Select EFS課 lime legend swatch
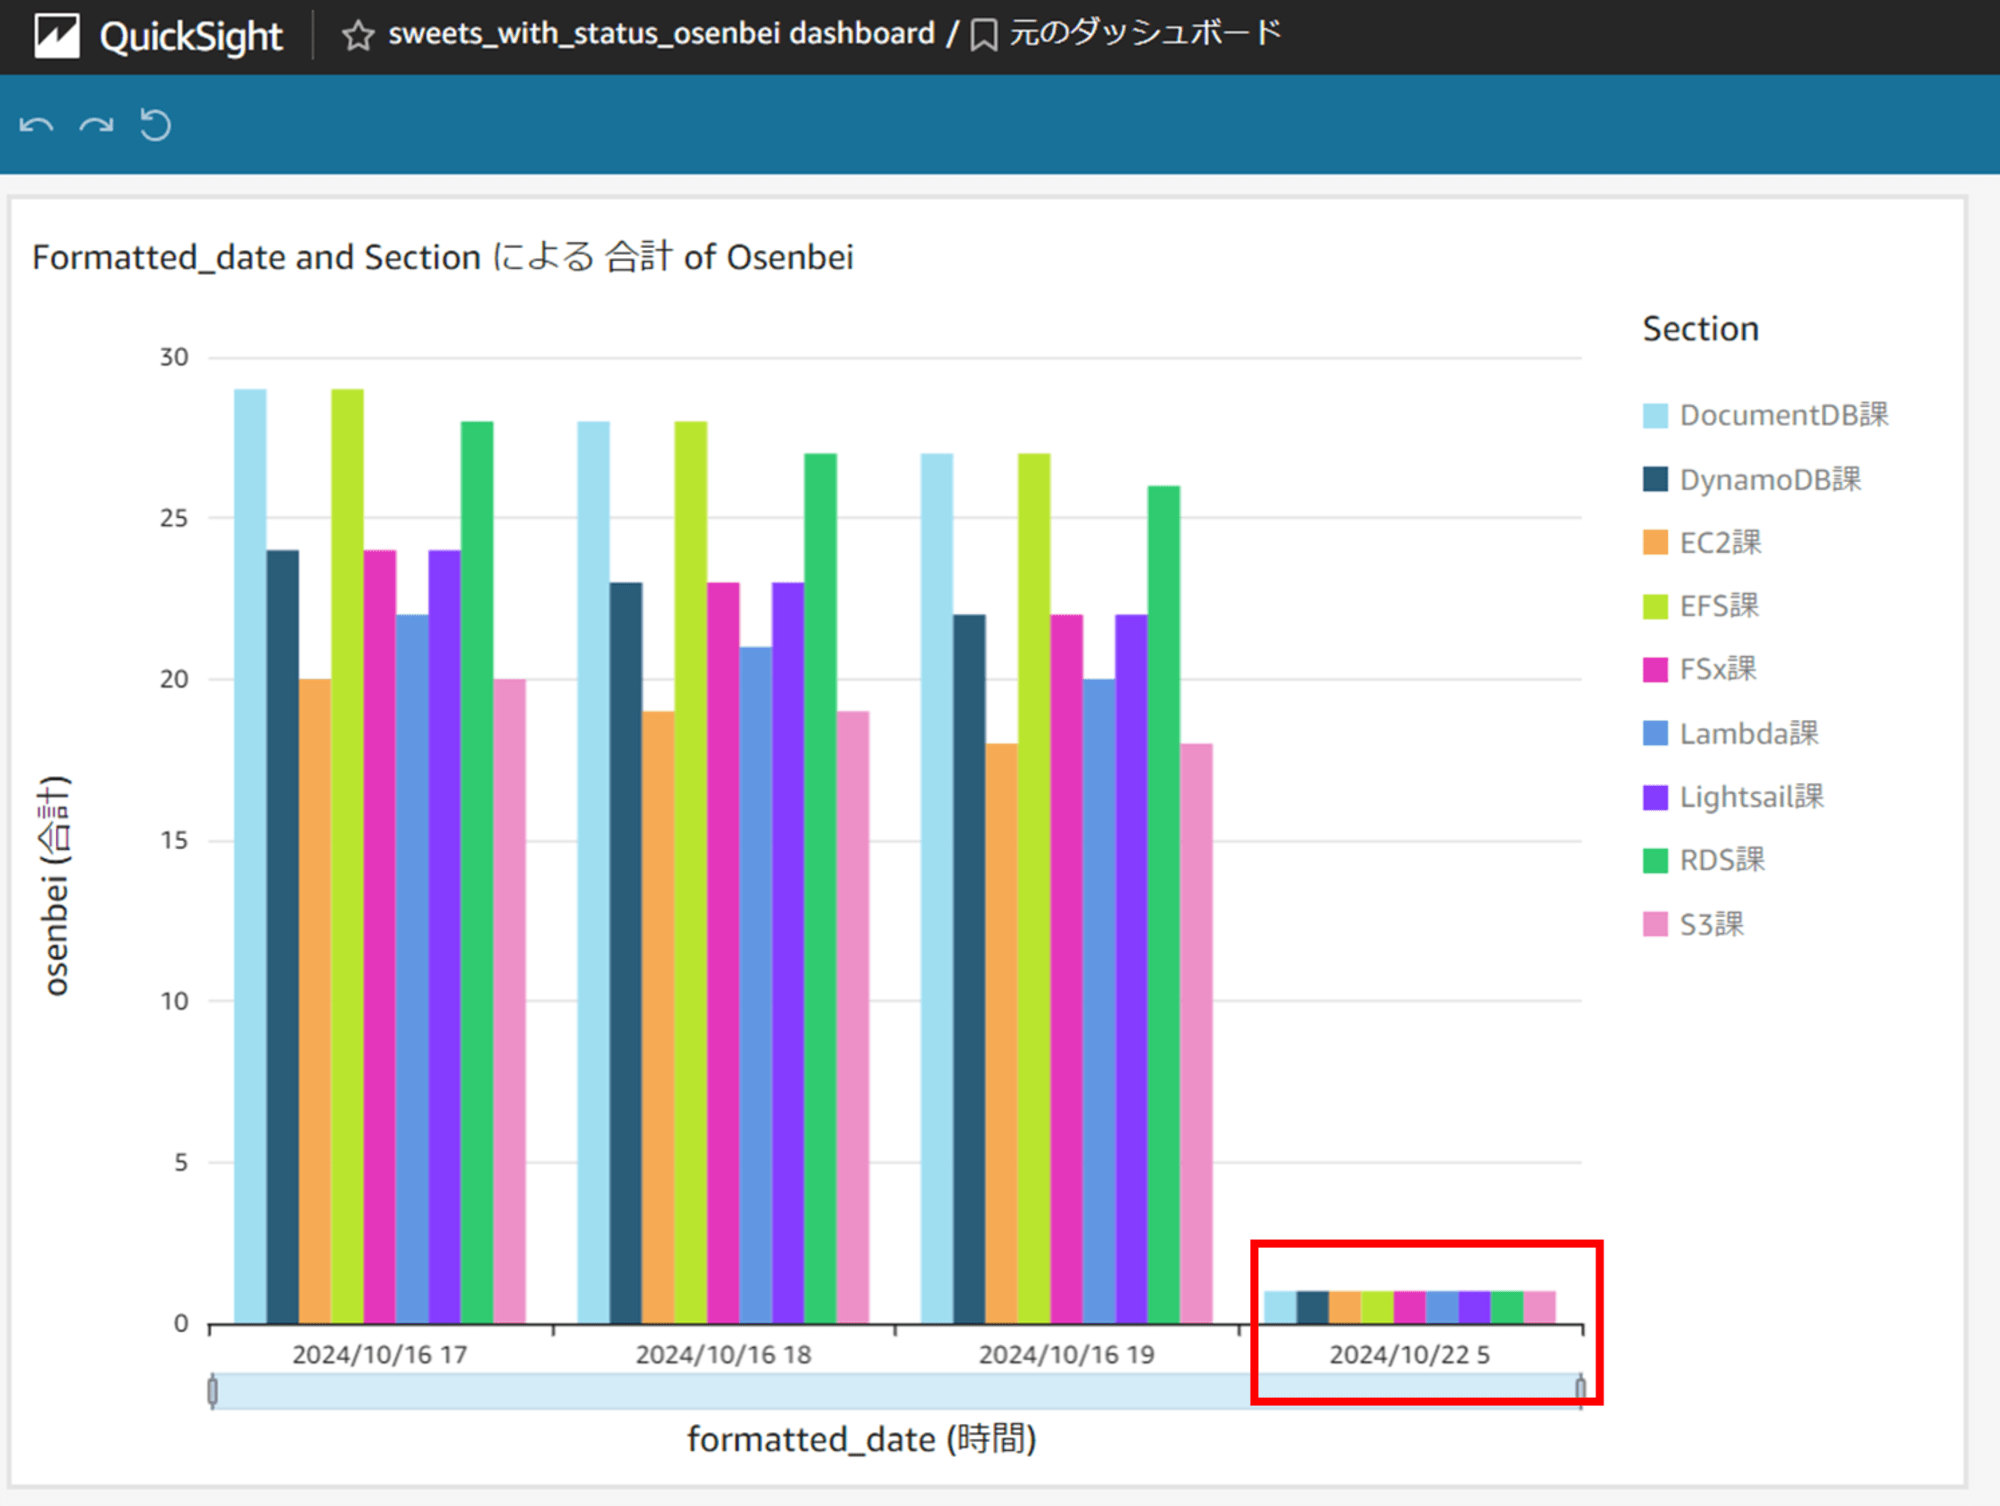Screen dimensions: 2000x1506 pos(1655,606)
